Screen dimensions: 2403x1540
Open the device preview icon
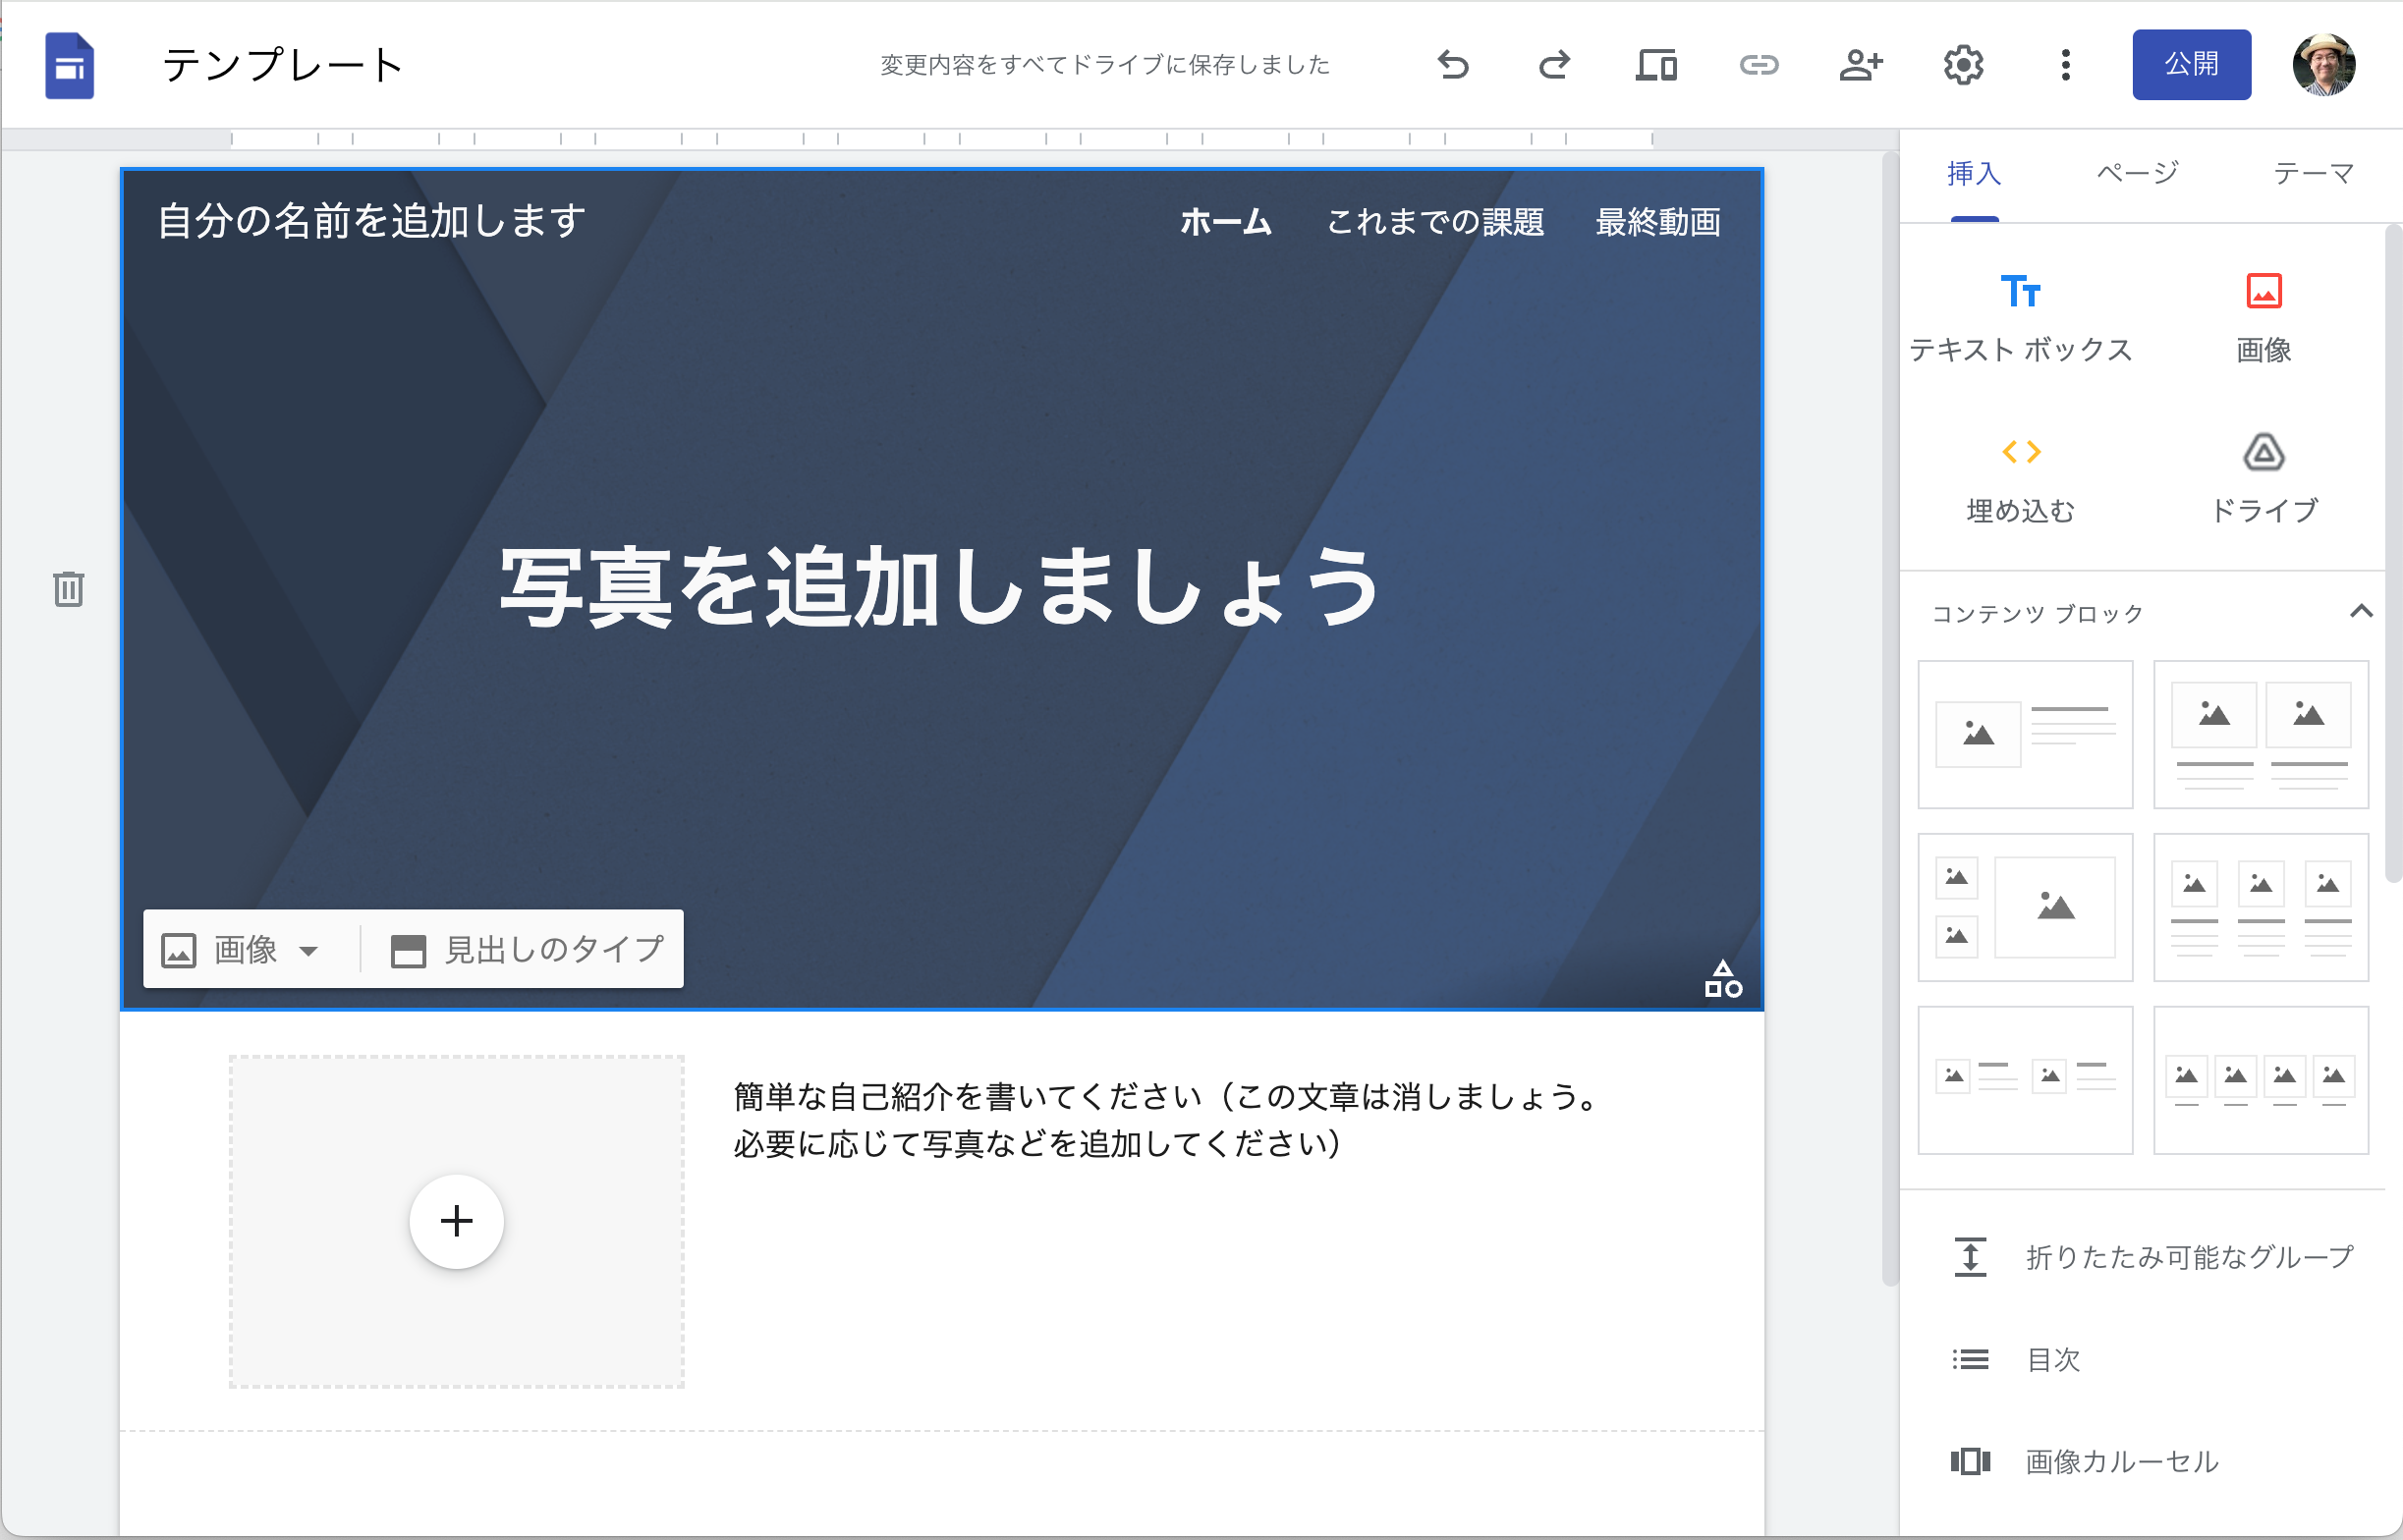[1656, 66]
